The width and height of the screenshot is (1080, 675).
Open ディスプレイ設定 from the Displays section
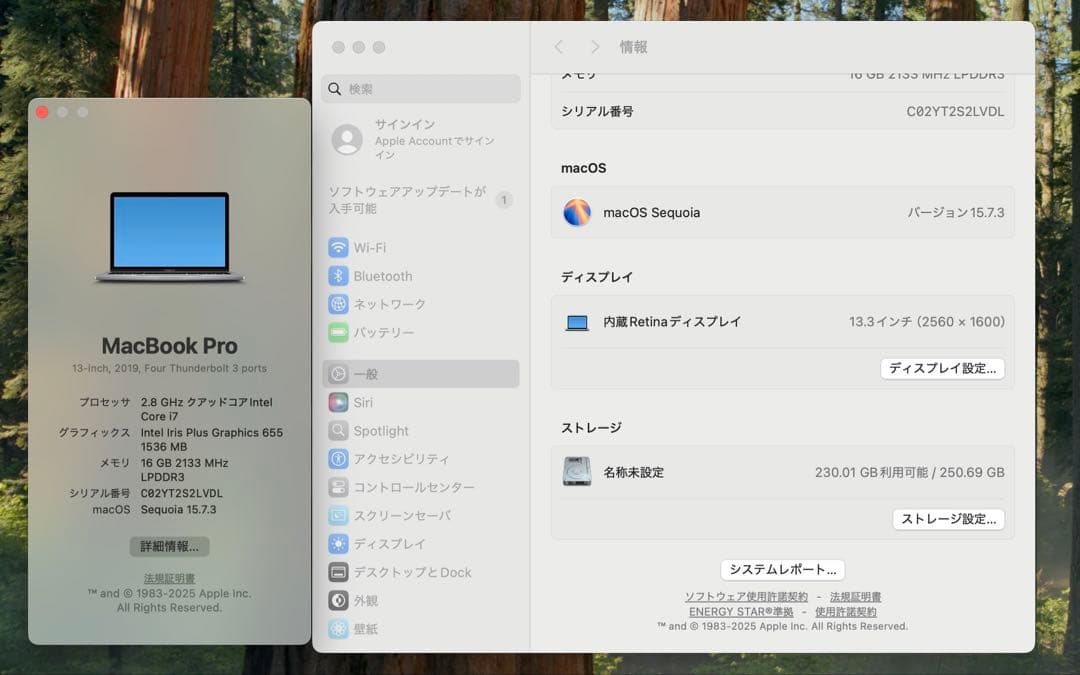(941, 368)
